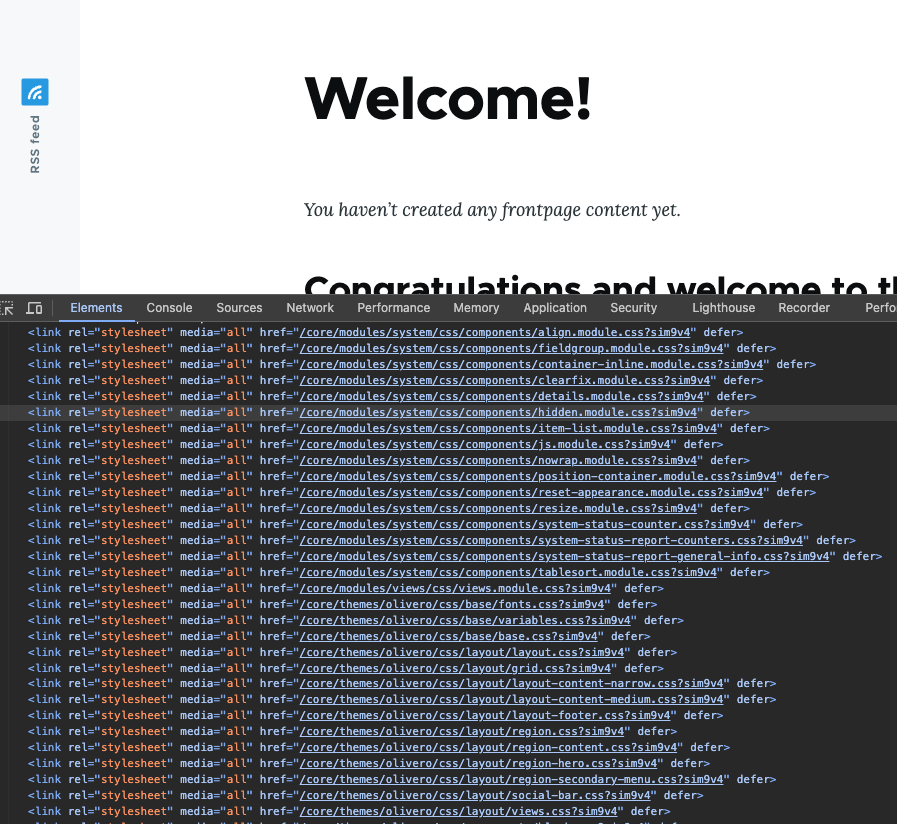This screenshot has width=897, height=824.
Task: Open the Network tab
Action: click(310, 308)
